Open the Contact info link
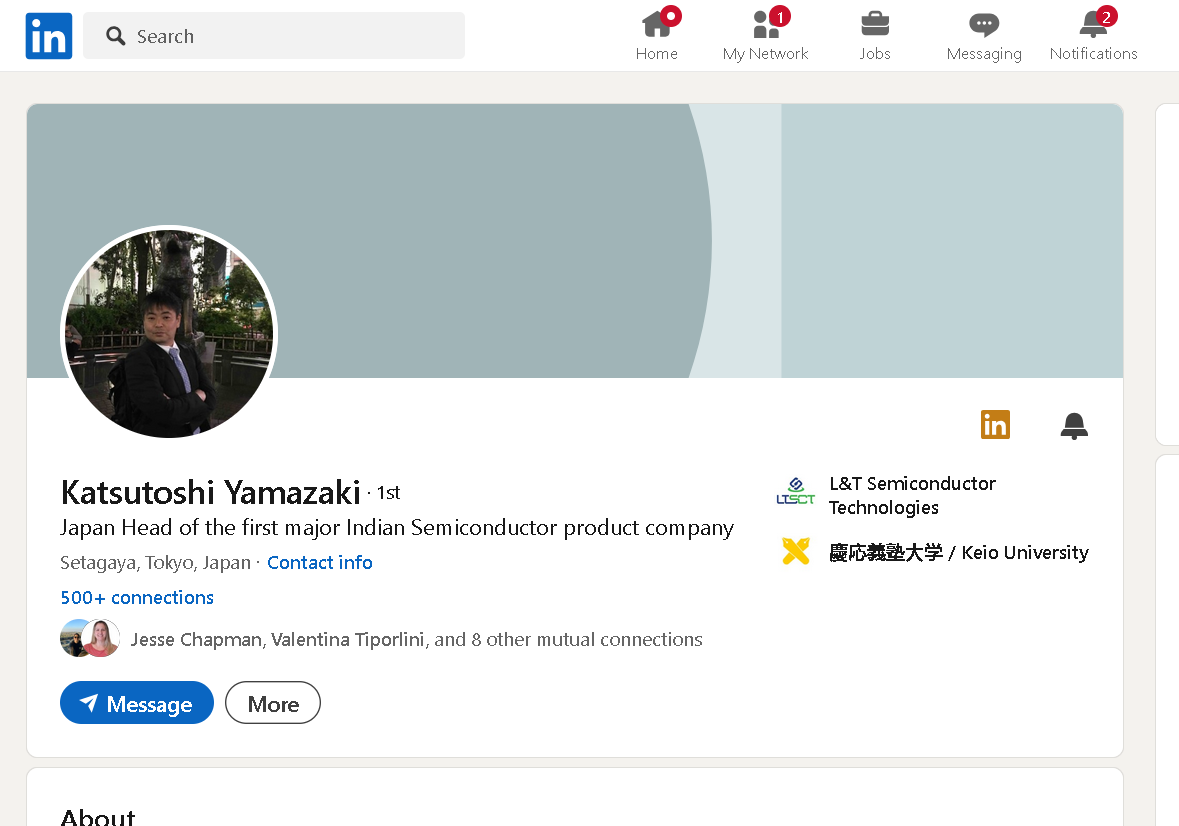The height and width of the screenshot is (826, 1179). coord(320,562)
